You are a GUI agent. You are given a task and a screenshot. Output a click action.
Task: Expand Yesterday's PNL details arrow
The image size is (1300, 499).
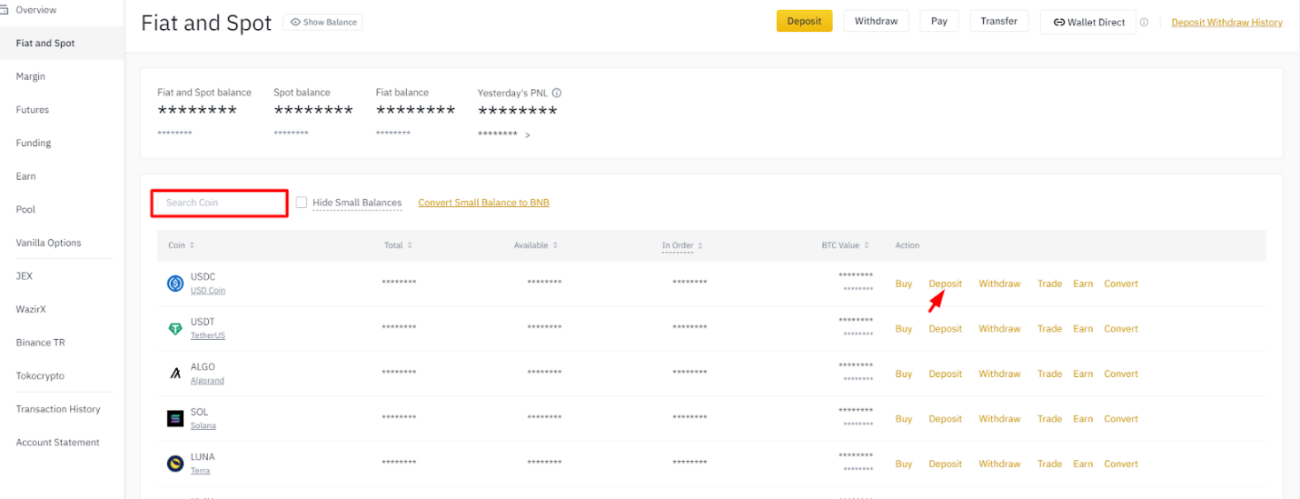pos(528,135)
